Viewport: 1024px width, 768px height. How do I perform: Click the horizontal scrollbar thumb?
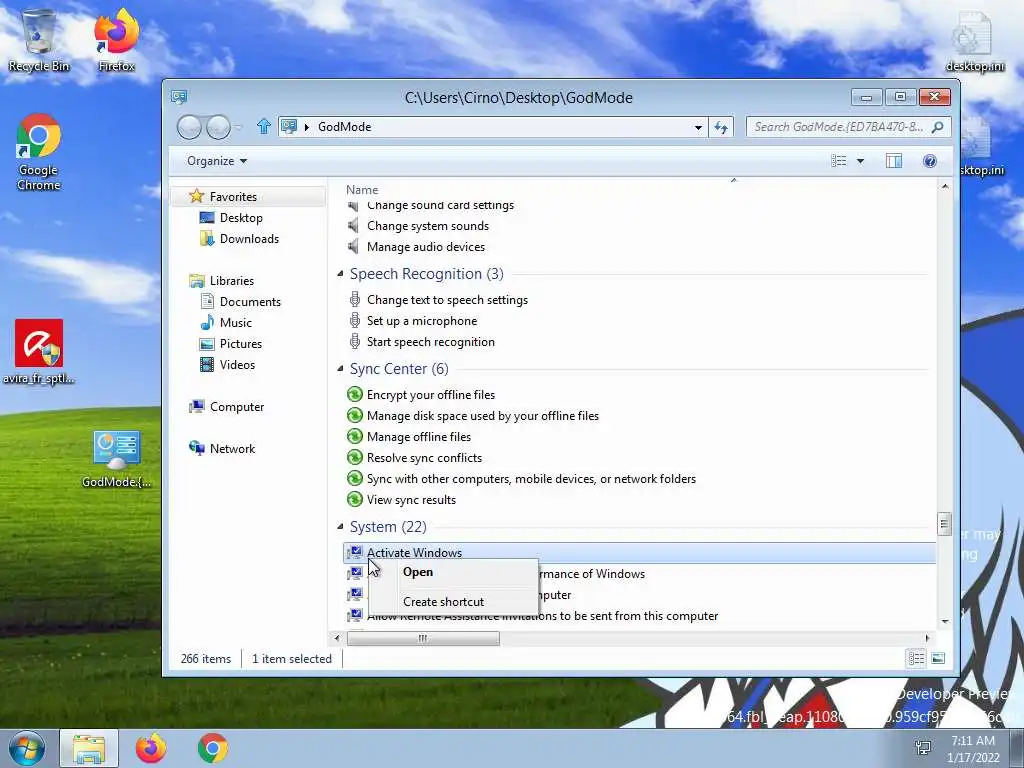tap(423, 638)
